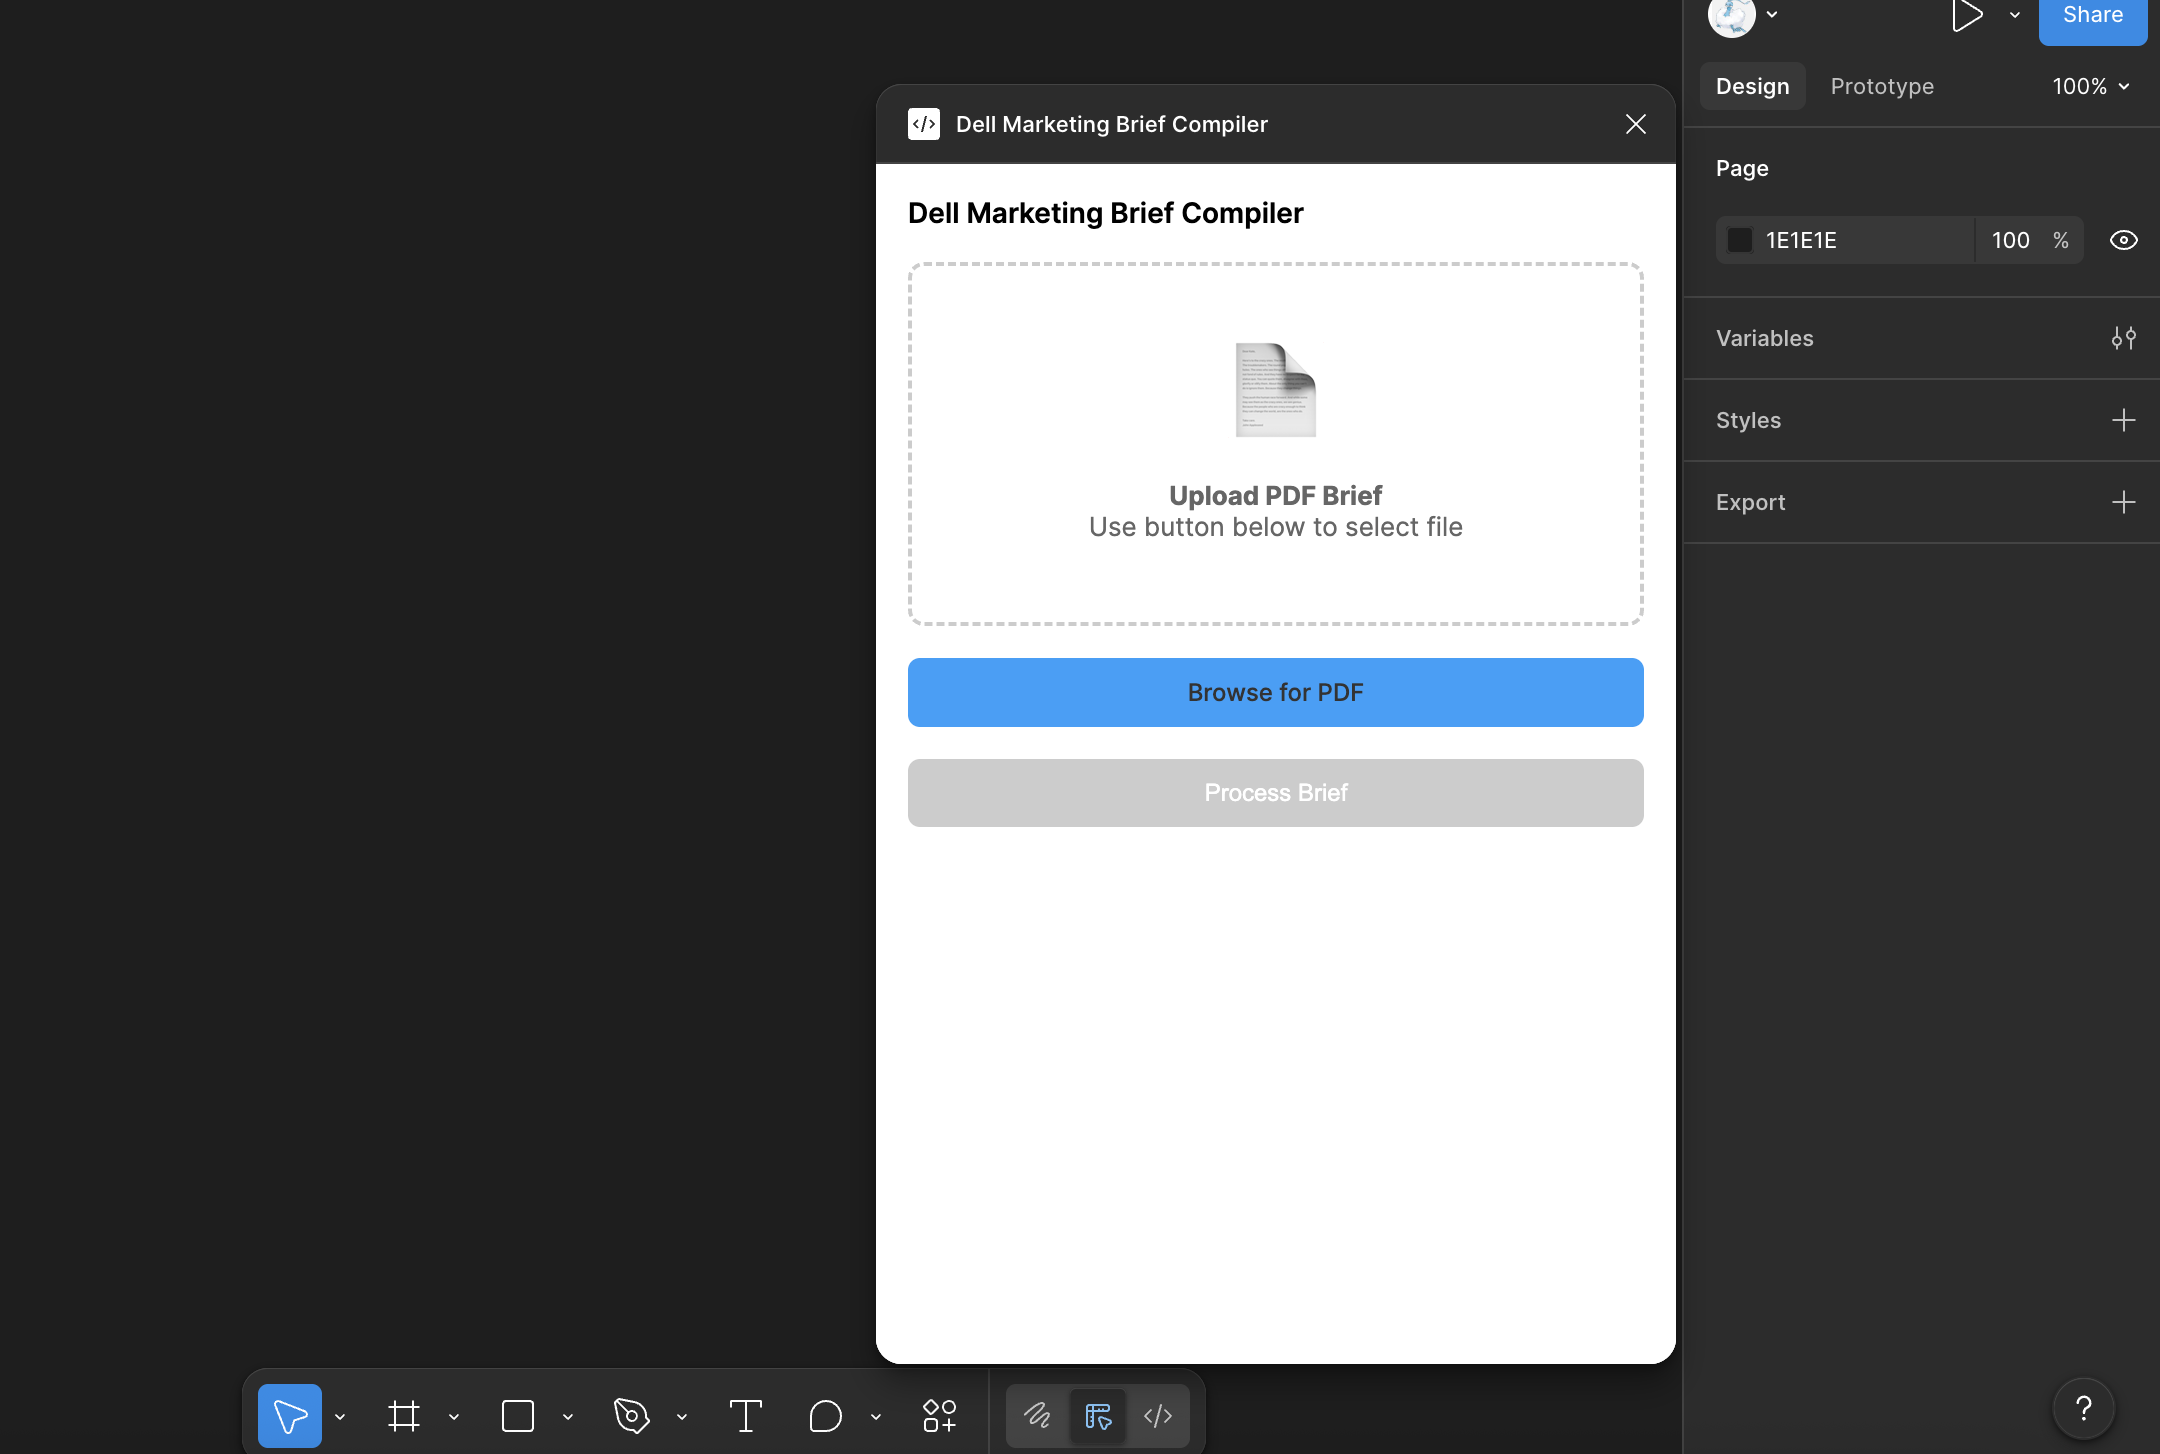The image size is (2160, 1454).
Task: Open Frame tool options dropdown
Action: pyautogui.click(x=454, y=1417)
